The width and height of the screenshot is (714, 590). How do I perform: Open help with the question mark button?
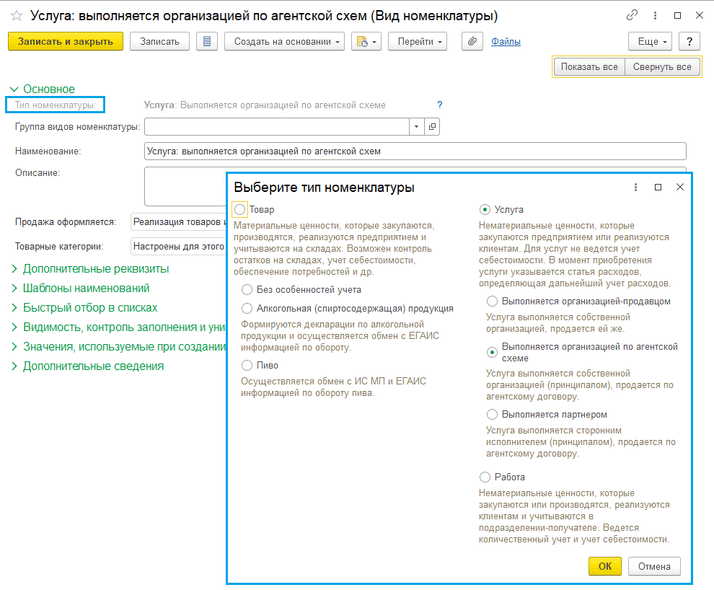click(689, 41)
